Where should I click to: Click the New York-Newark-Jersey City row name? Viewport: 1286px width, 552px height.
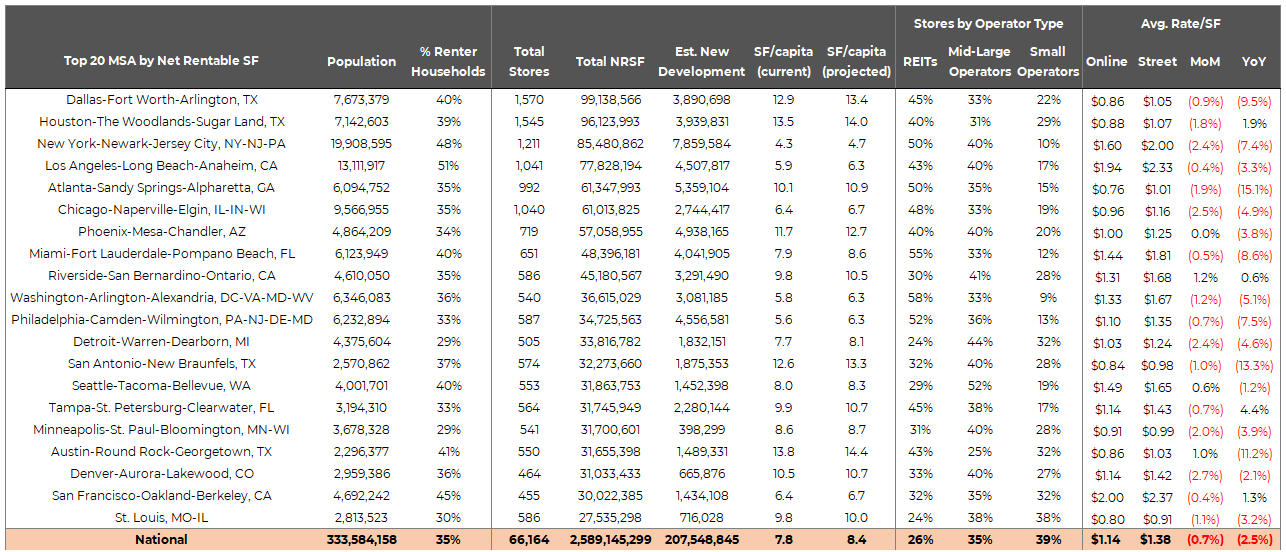161,144
